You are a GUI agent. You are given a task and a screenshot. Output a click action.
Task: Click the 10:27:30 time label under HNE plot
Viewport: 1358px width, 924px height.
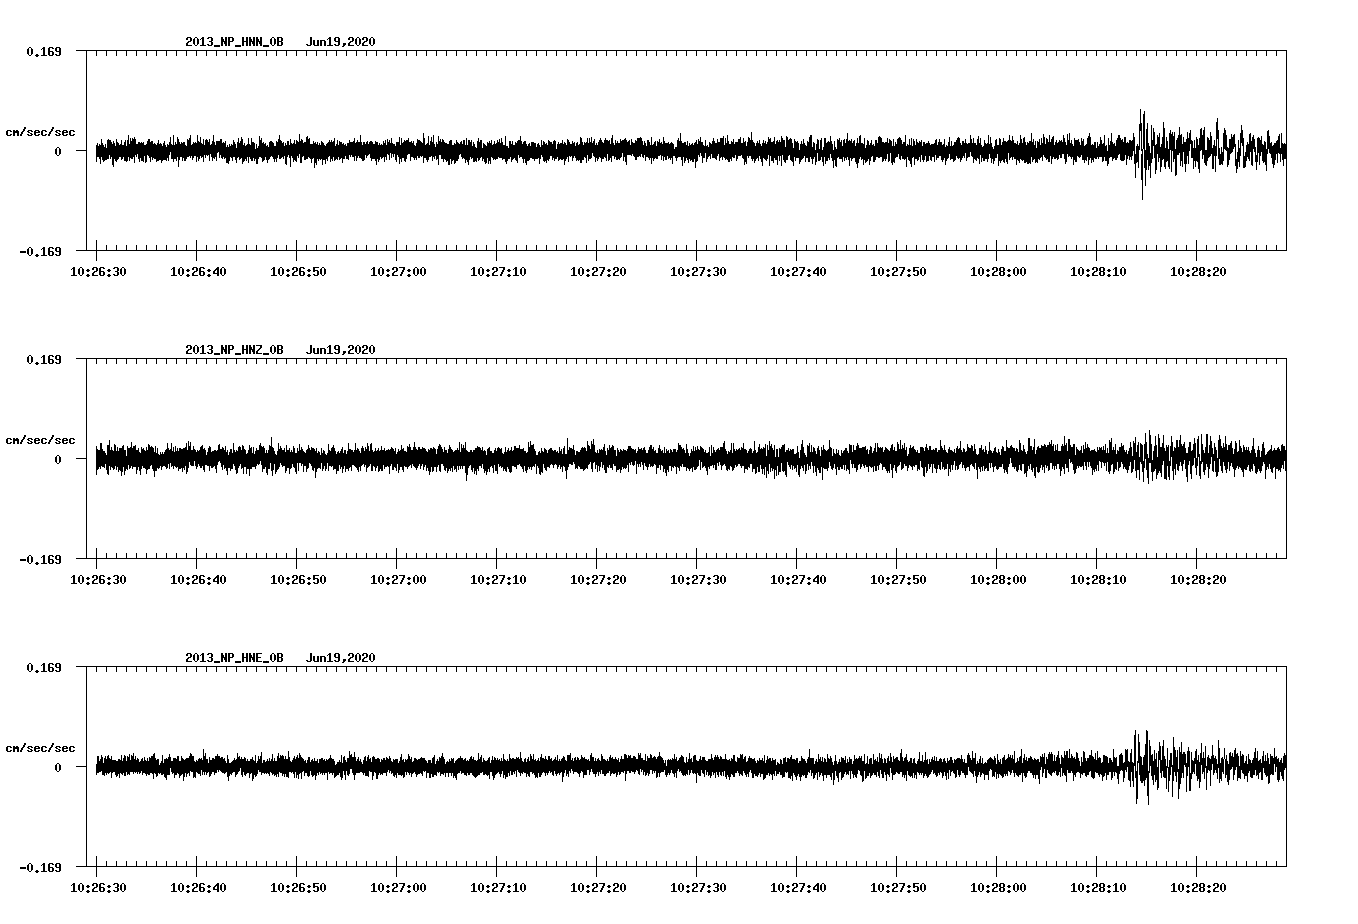pos(698,887)
